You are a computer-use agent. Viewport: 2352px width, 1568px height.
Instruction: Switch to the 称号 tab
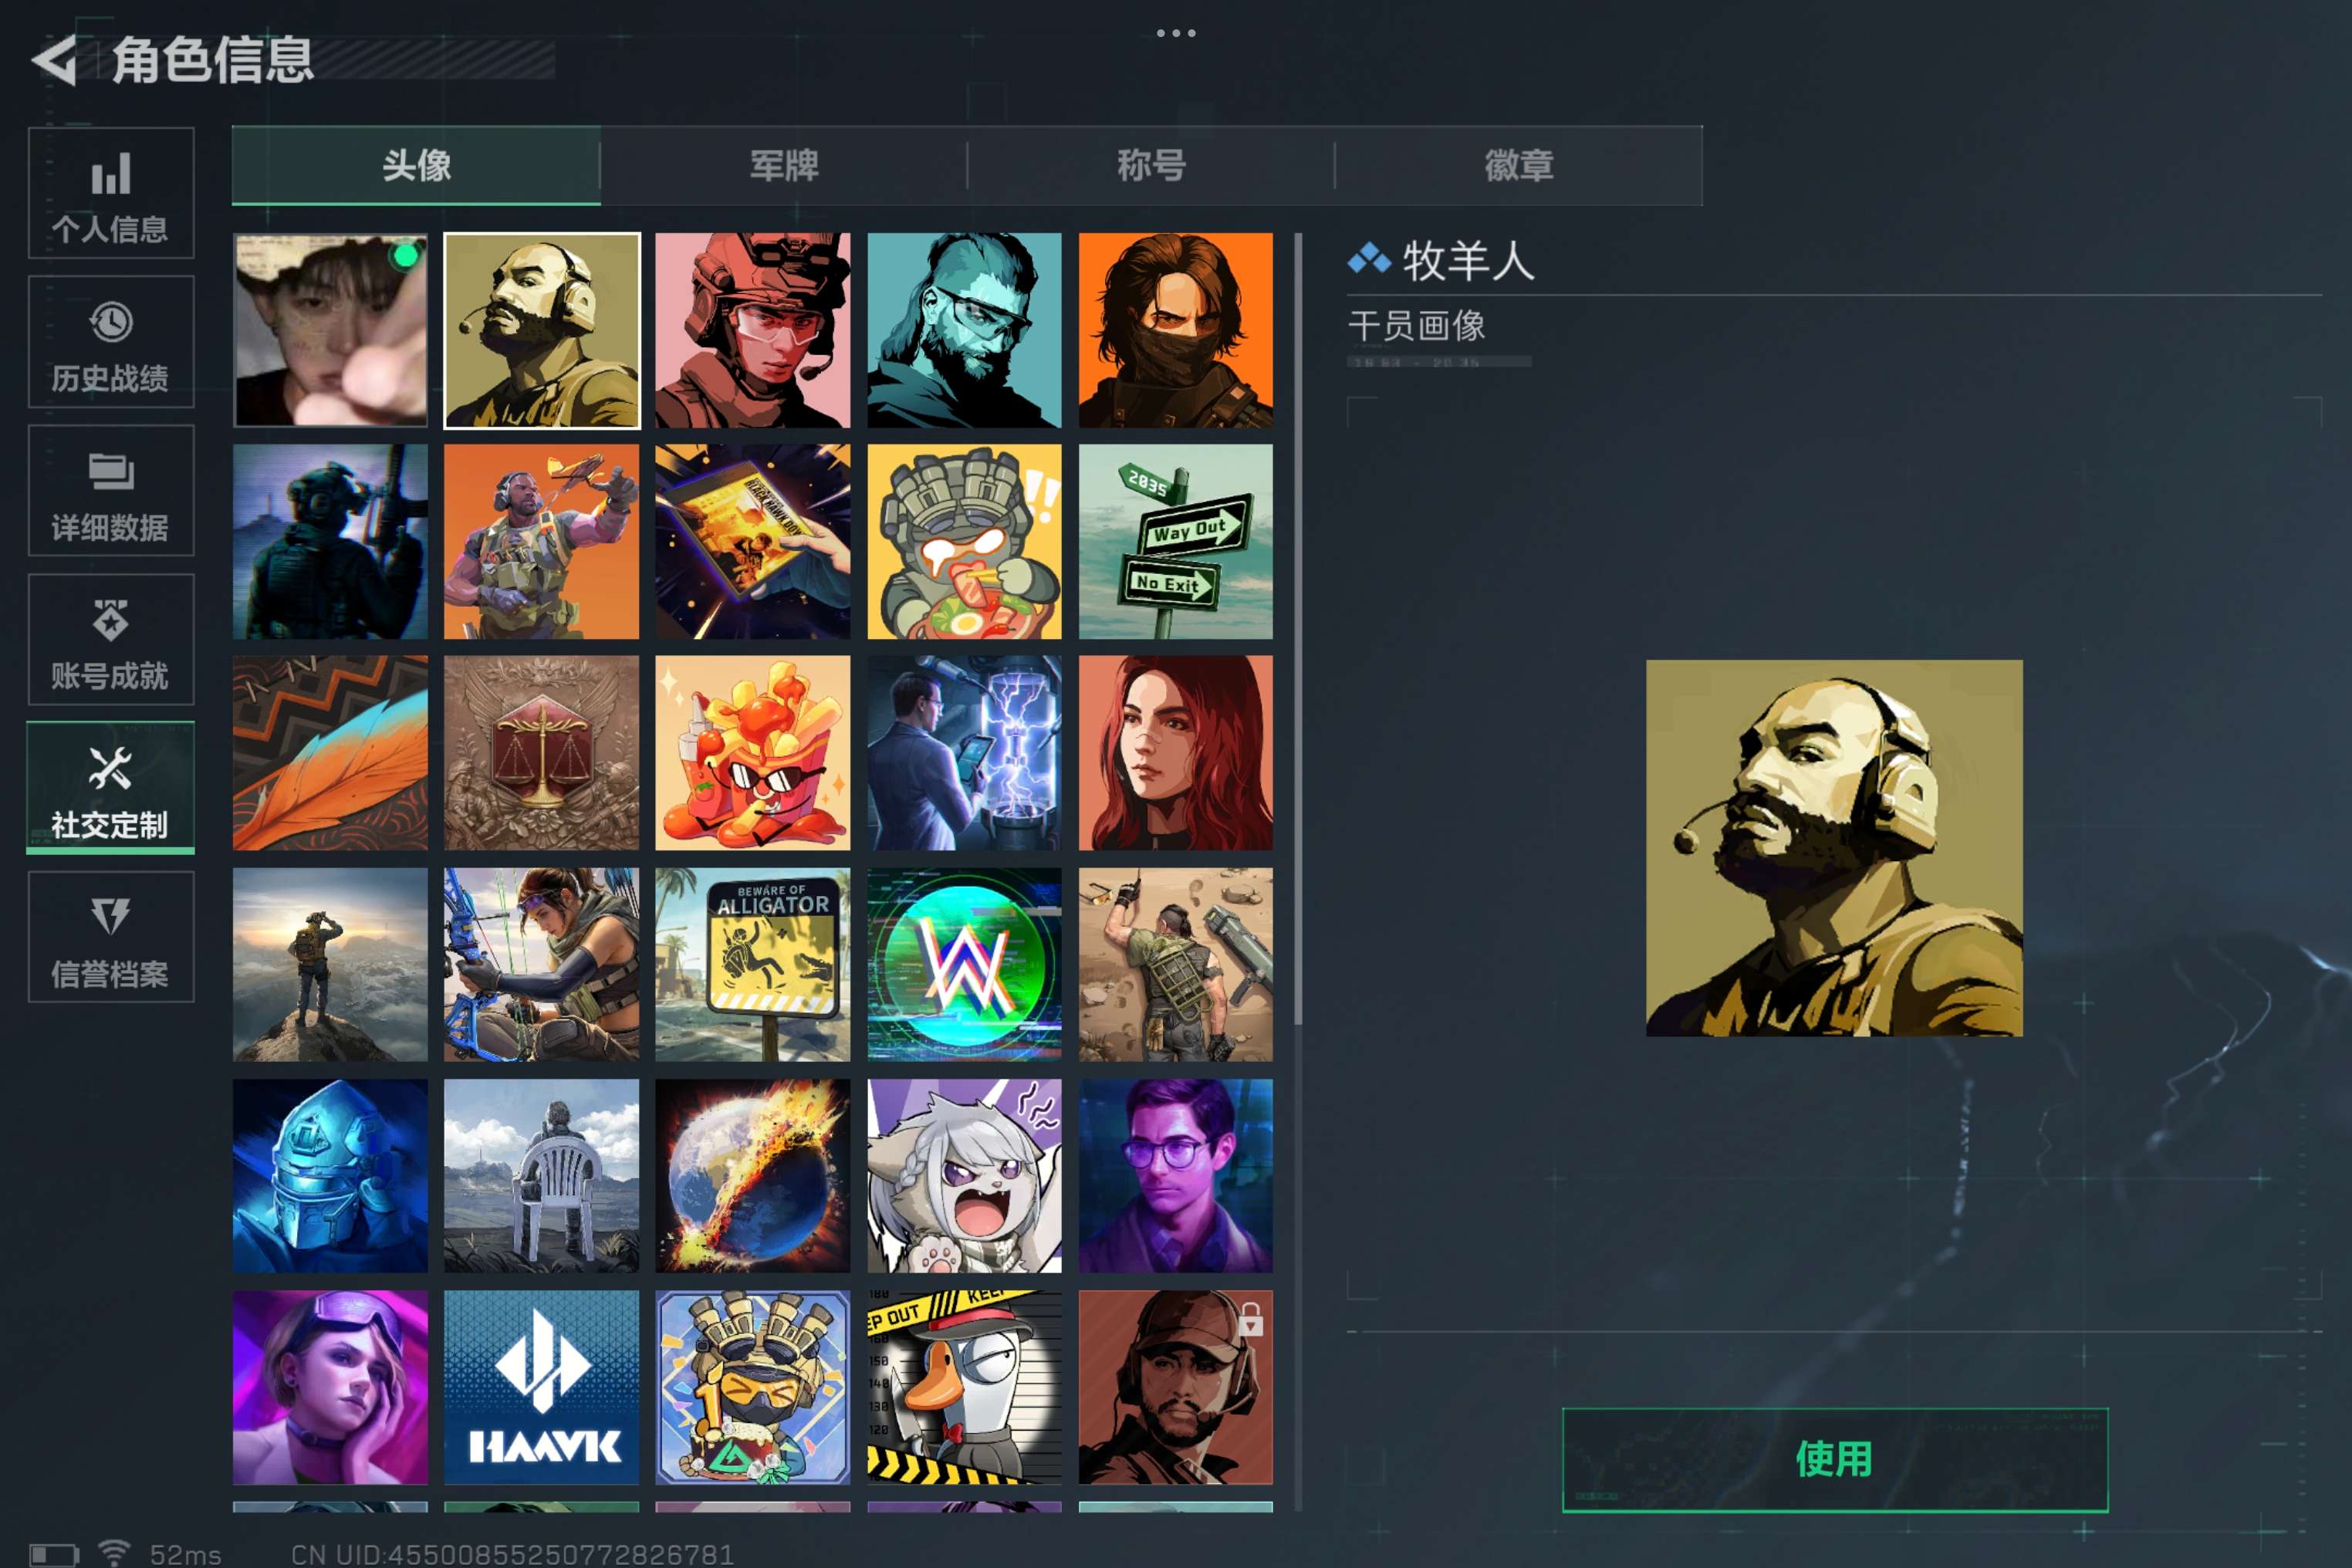click(1151, 165)
